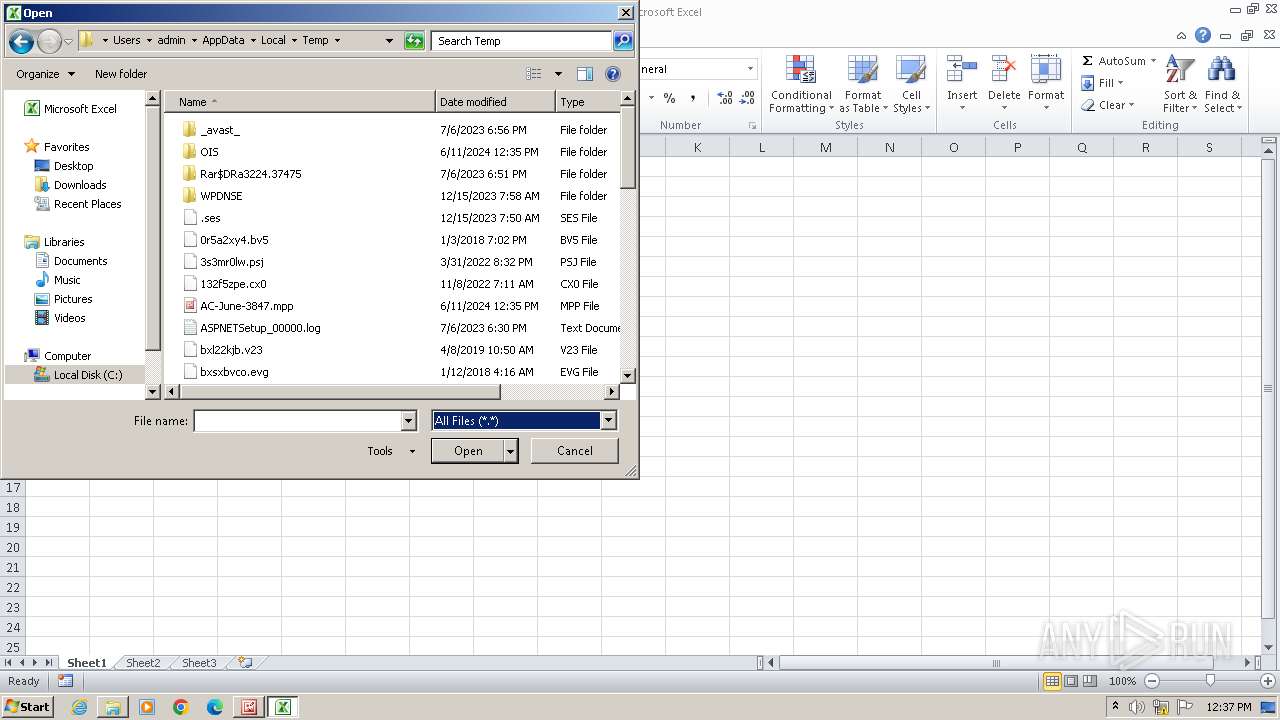The image size is (1280, 720).
Task: Sort by Name column header
Action: (x=300, y=102)
